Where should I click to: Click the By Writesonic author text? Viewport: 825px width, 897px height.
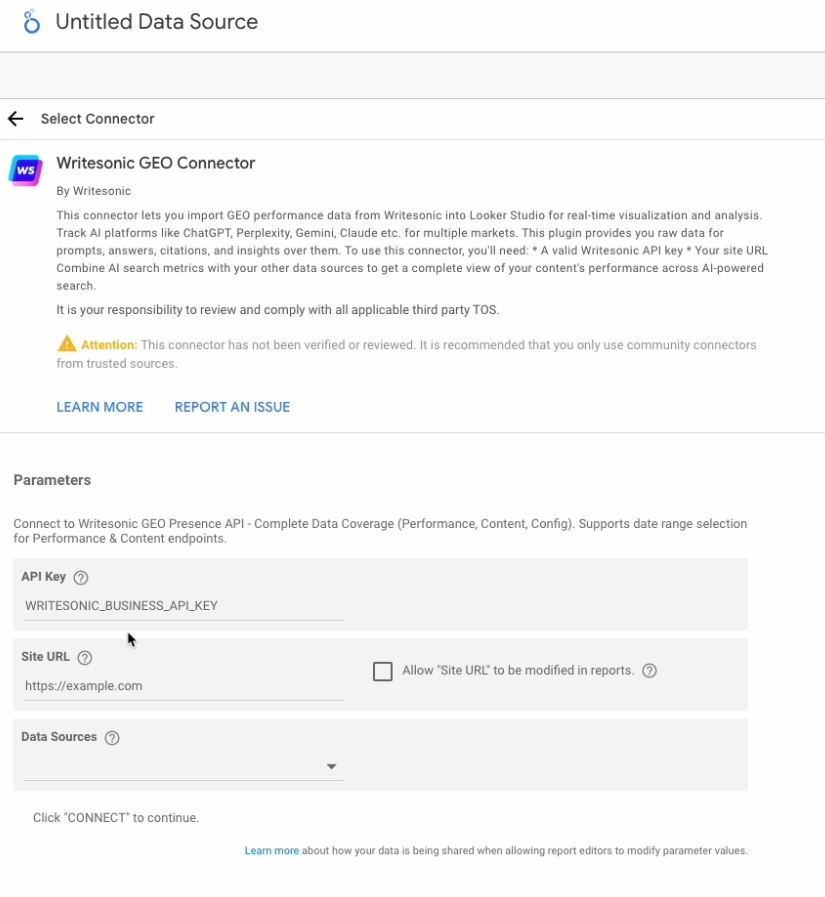click(x=93, y=191)
